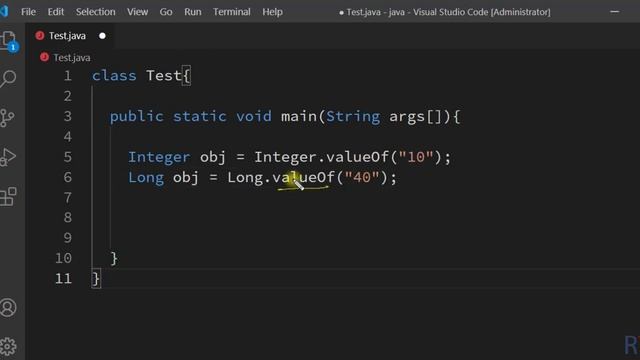The image size is (640, 360).
Task: Open the Help menu
Action: coord(272,12)
